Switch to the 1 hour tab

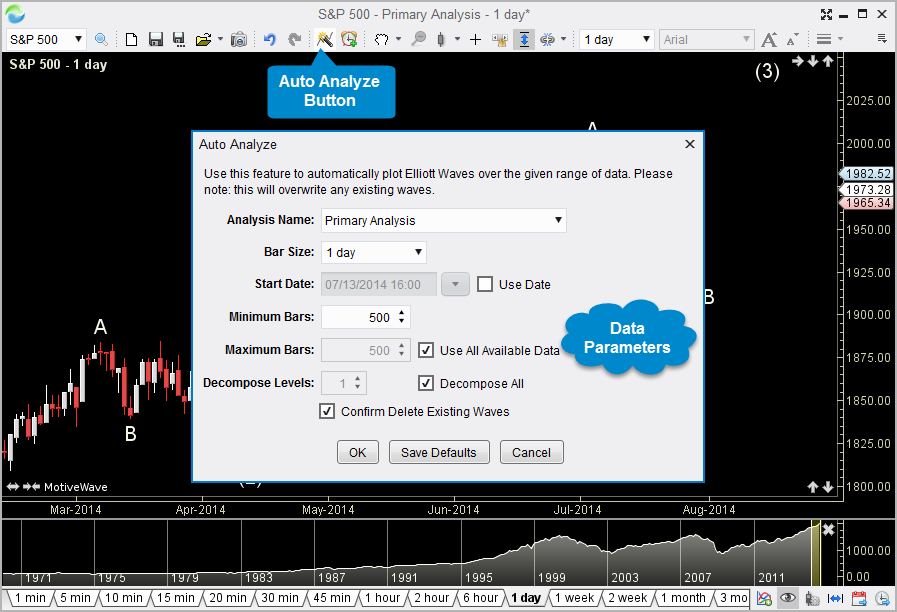point(382,598)
